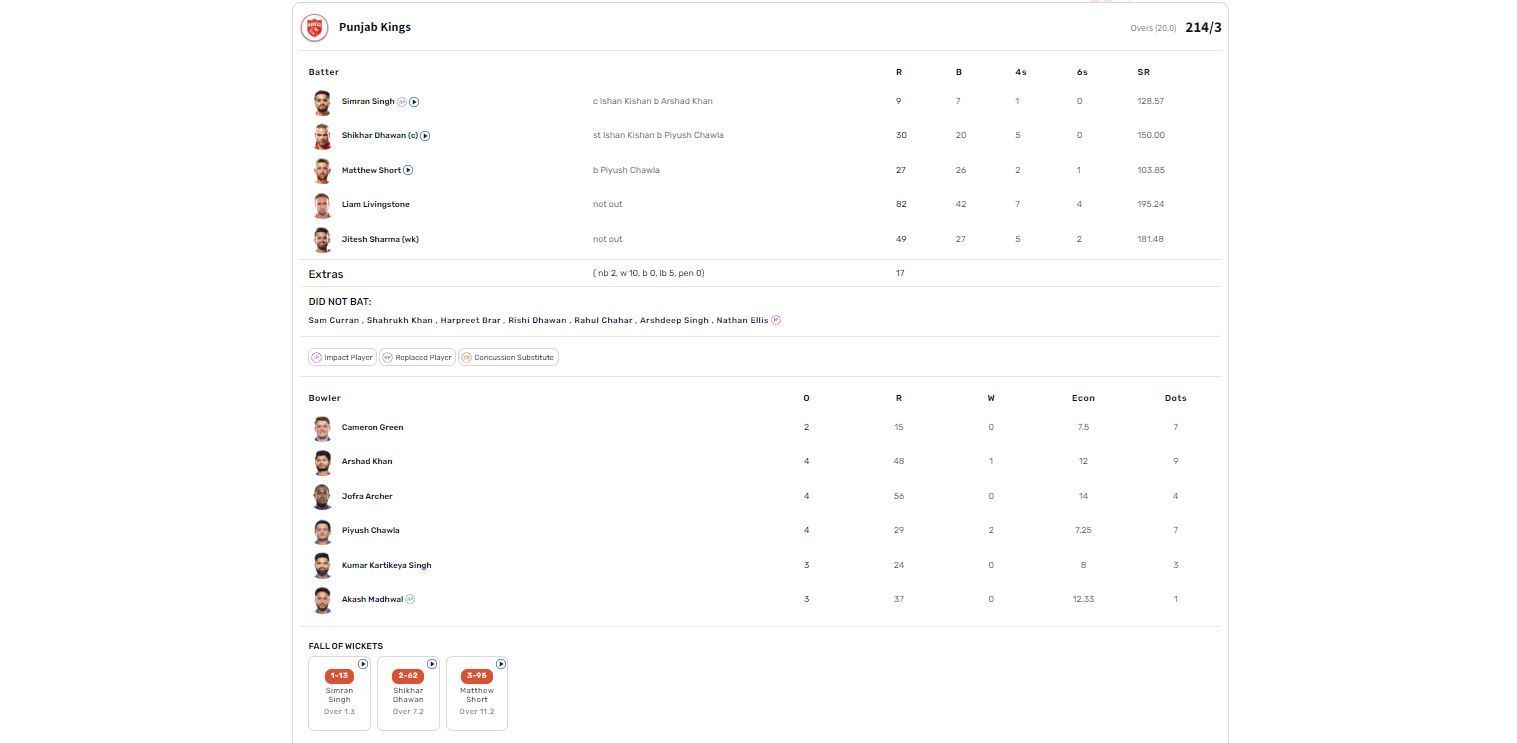Click Arshdeep Singh in did not bat list
Image resolution: width=1517 pixels, height=743 pixels.
674,320
